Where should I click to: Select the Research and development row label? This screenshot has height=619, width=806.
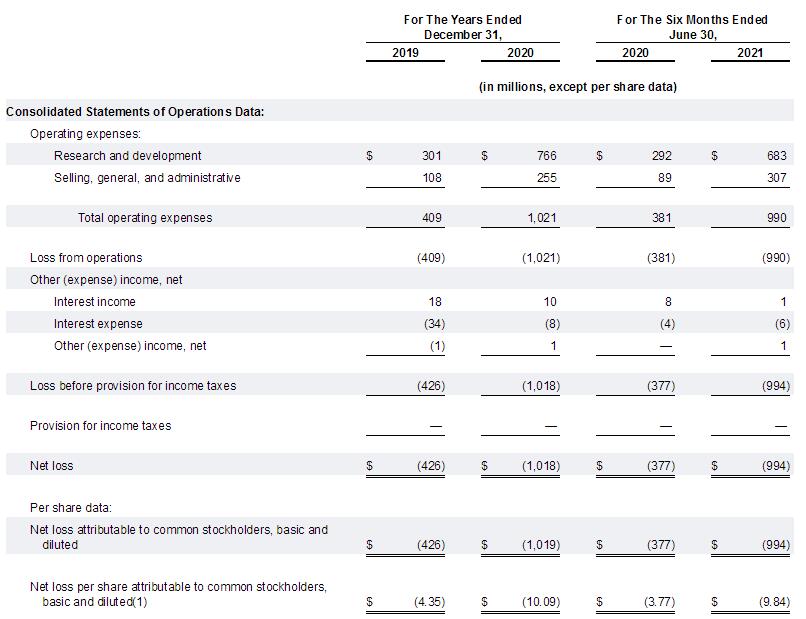pos(127,156)
